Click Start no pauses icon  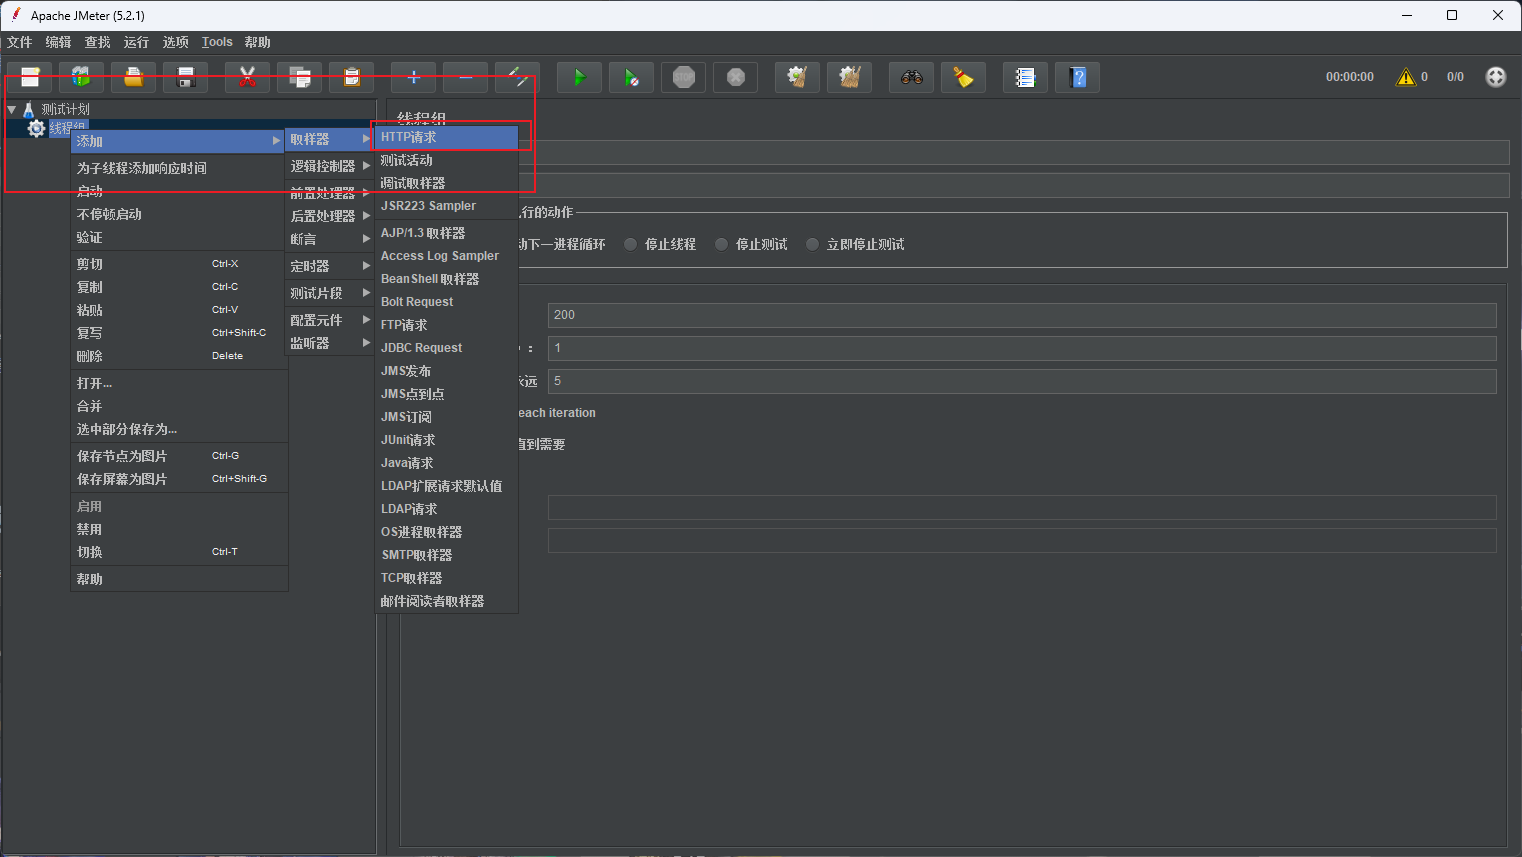pos(631,77)
